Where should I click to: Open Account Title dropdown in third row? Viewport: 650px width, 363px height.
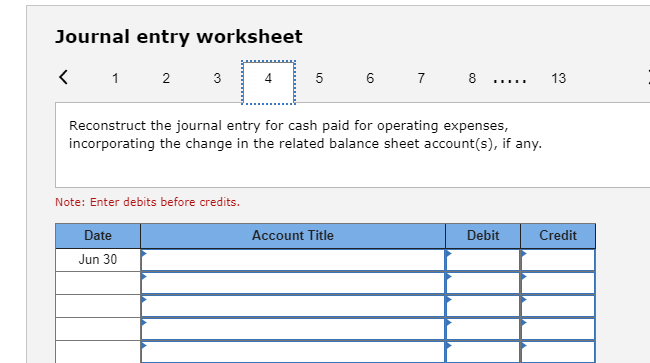coord(293,306)
